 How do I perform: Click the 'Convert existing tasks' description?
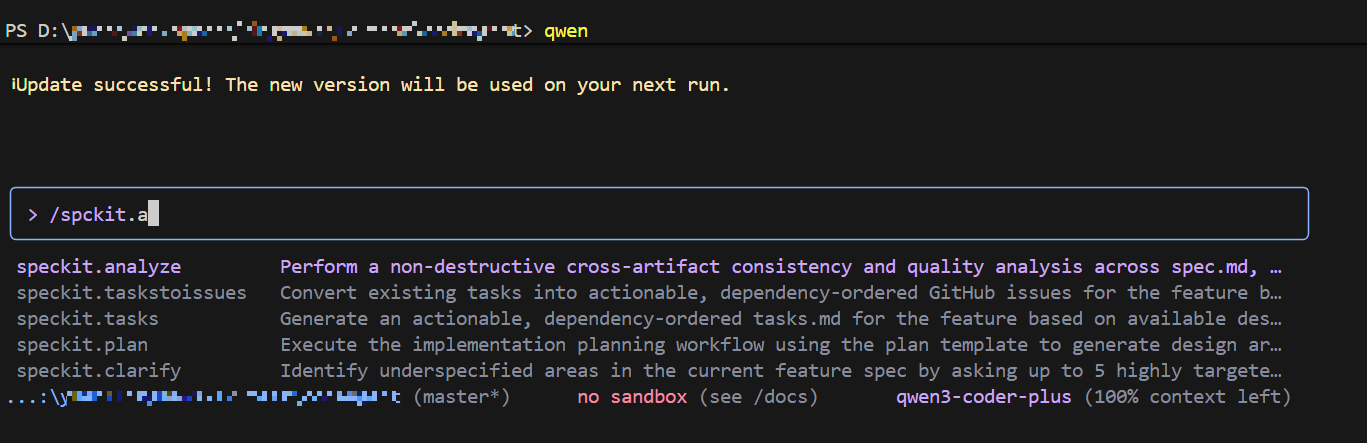[780, 293]
